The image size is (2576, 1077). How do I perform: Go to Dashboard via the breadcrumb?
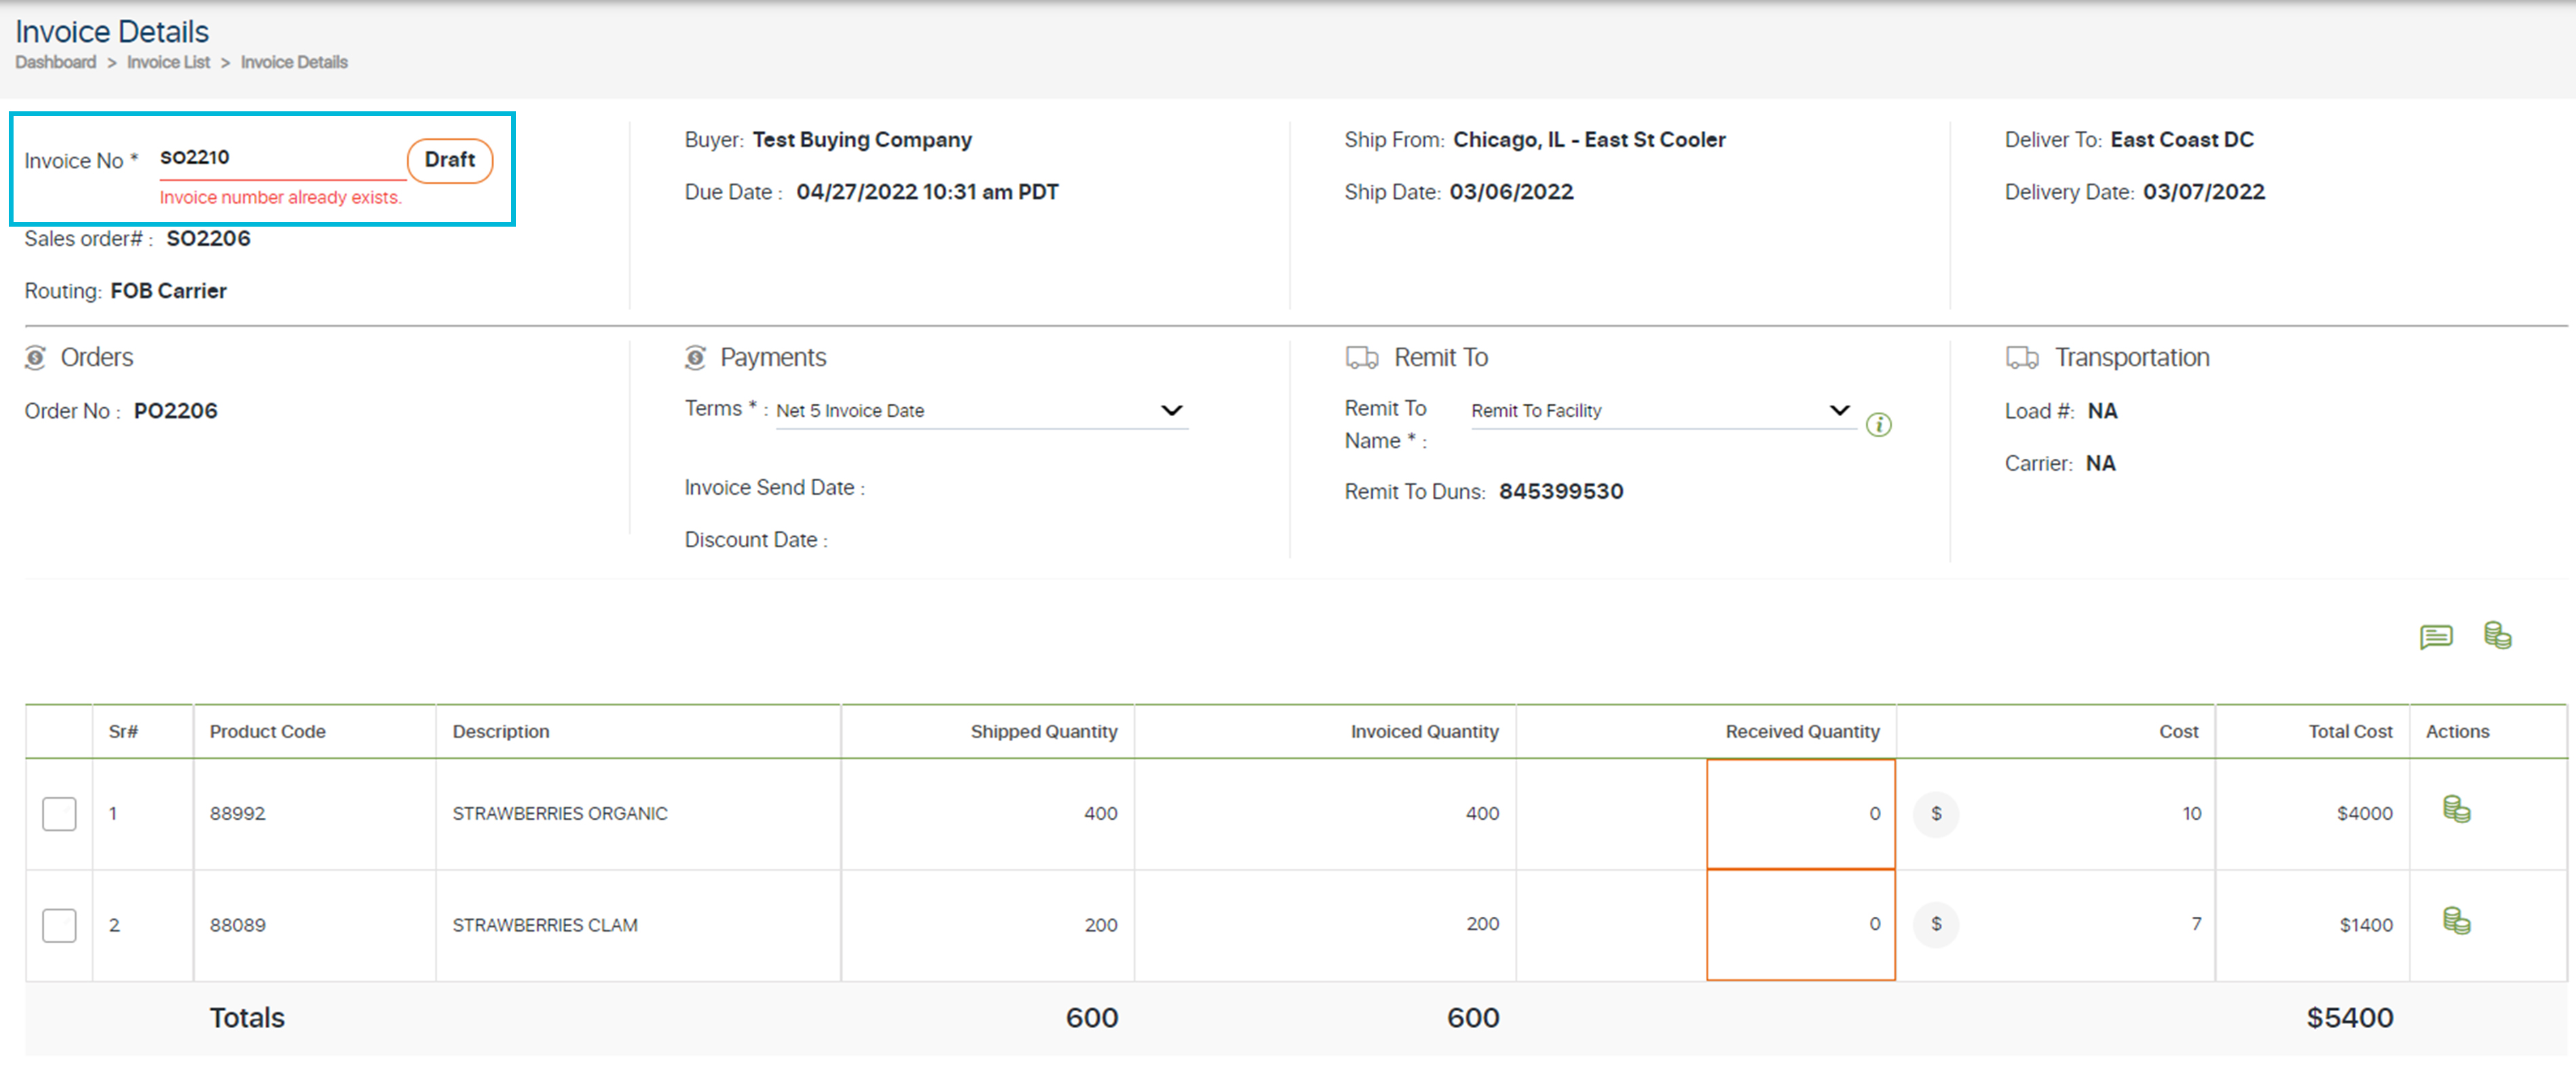pos(55,62)
